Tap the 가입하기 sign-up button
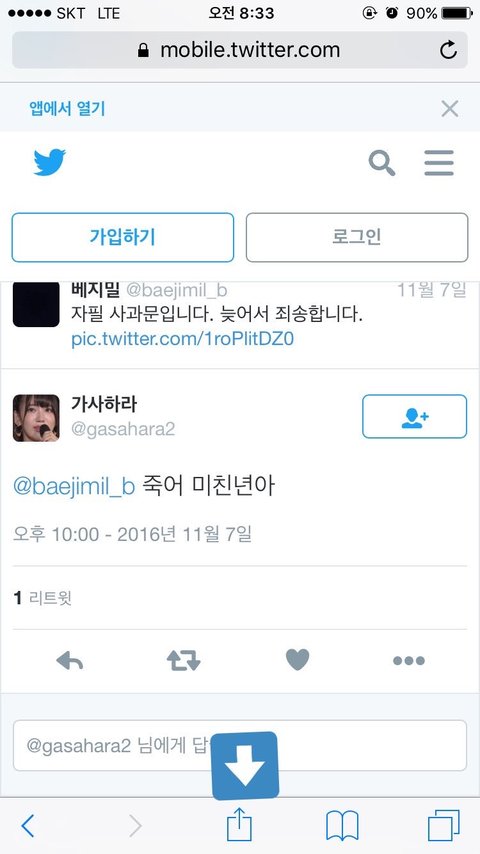 click(x=123, y=237)
